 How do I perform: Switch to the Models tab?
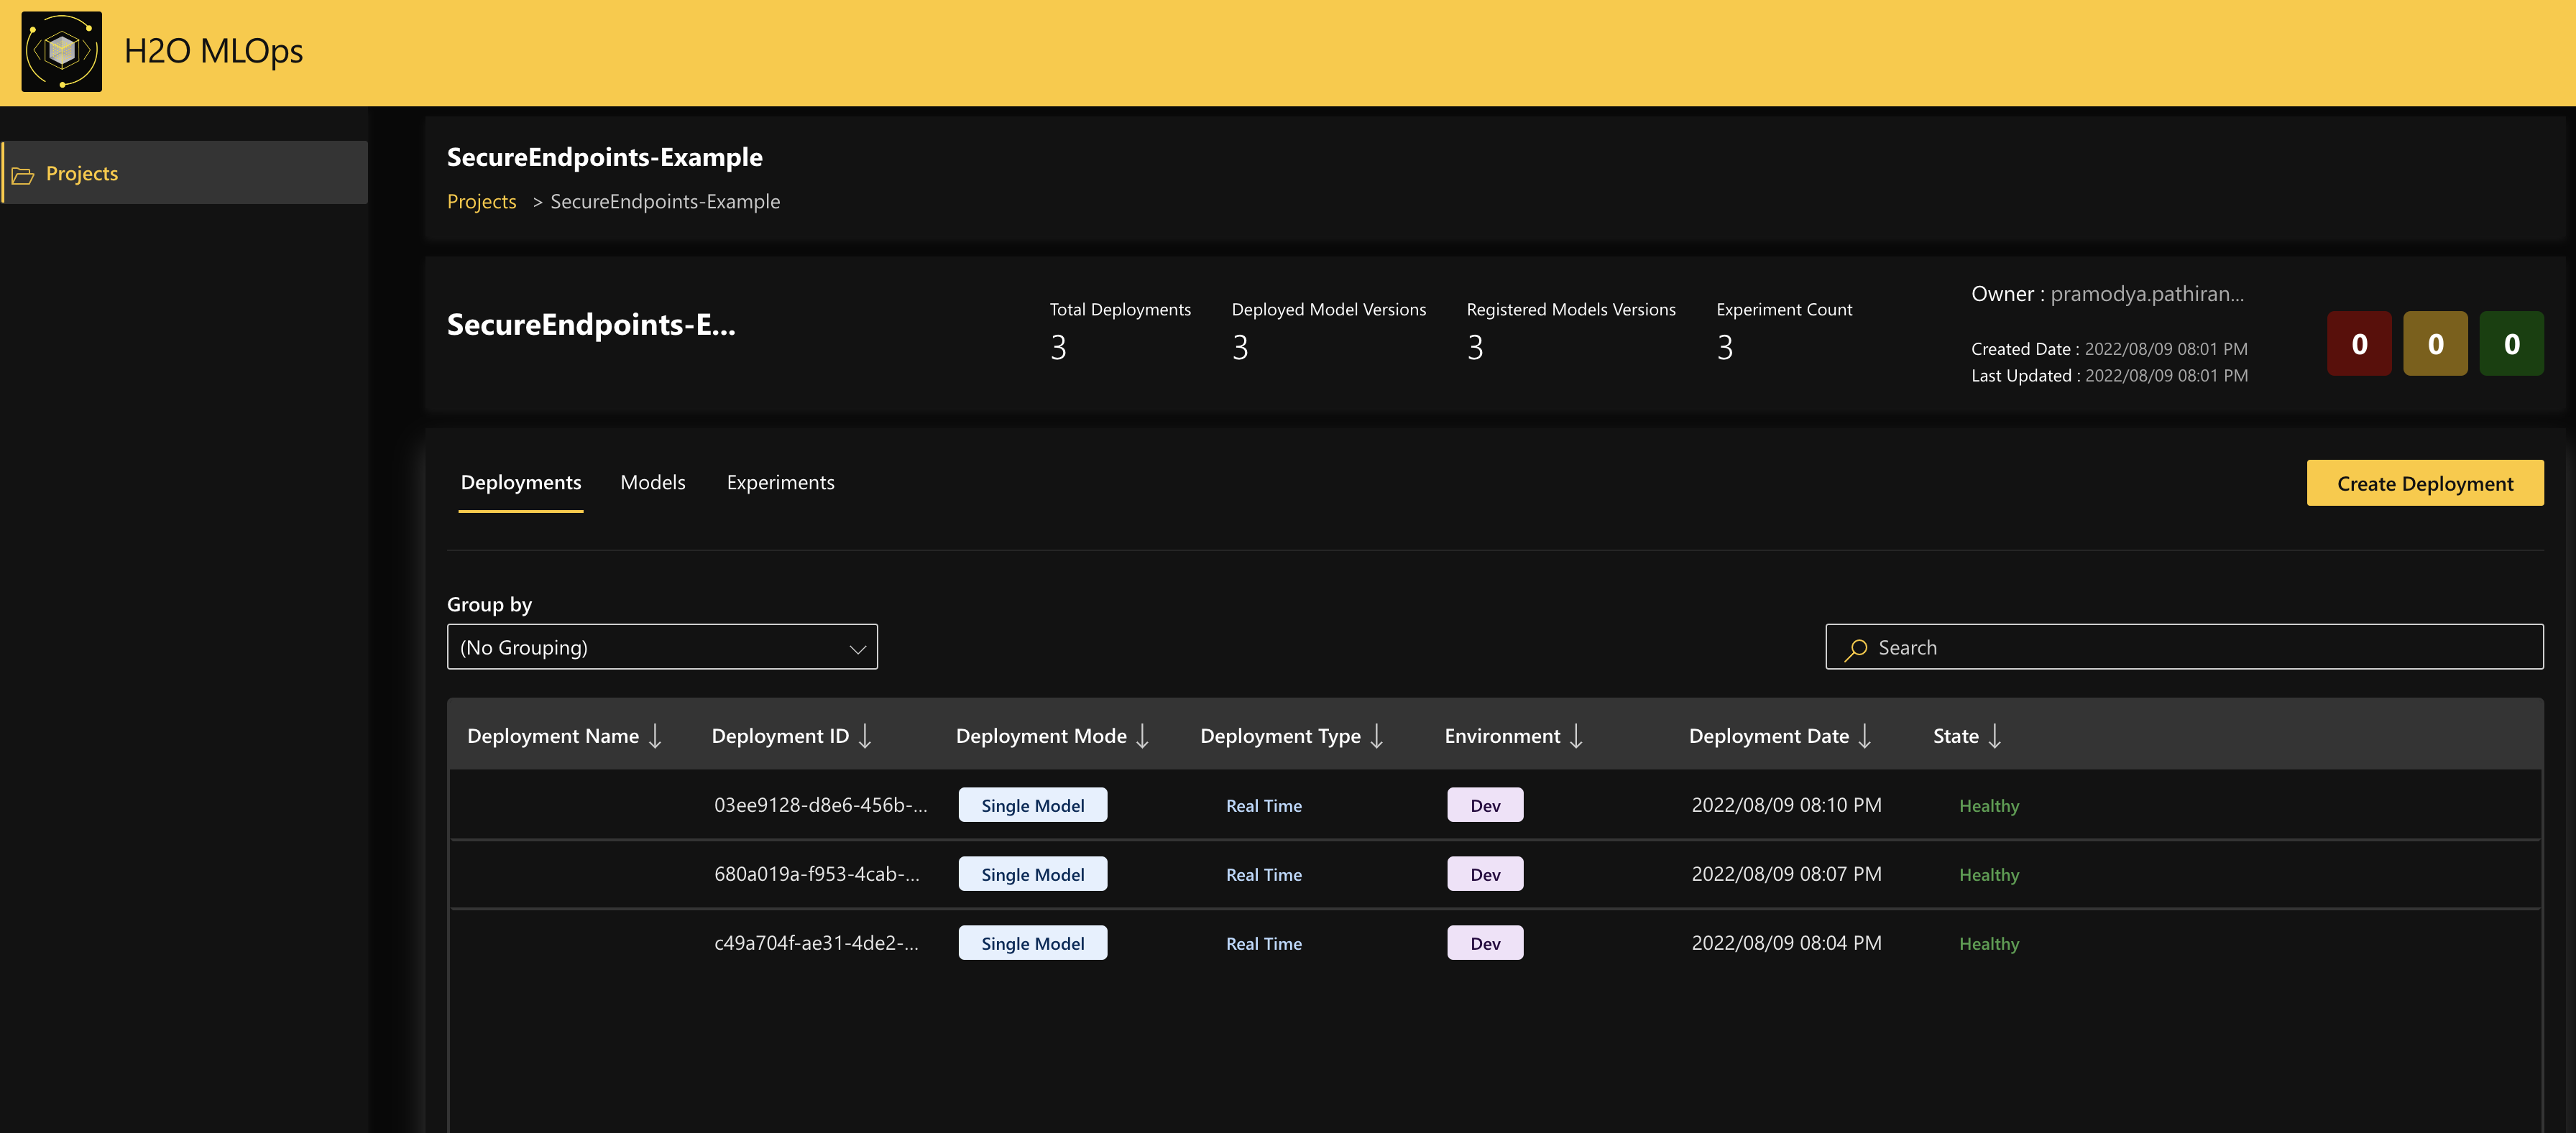tap(653, 483)
